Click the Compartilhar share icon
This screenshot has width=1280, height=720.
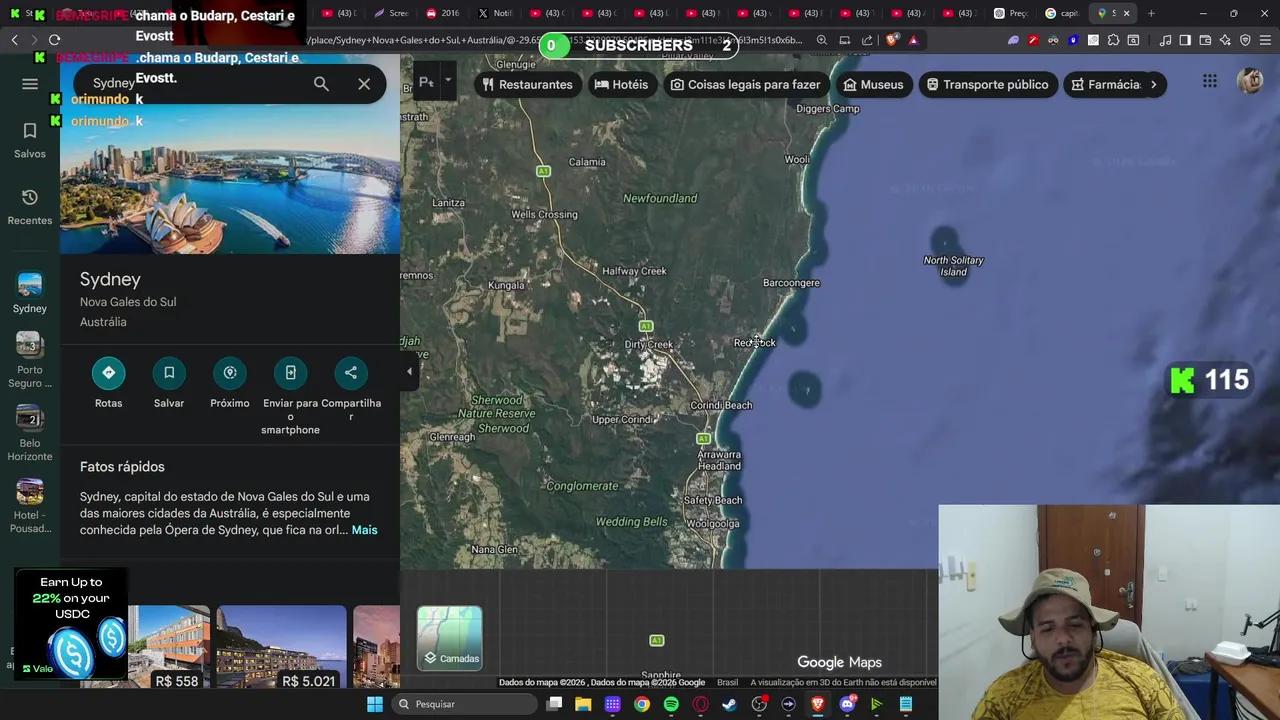[351, 373]
